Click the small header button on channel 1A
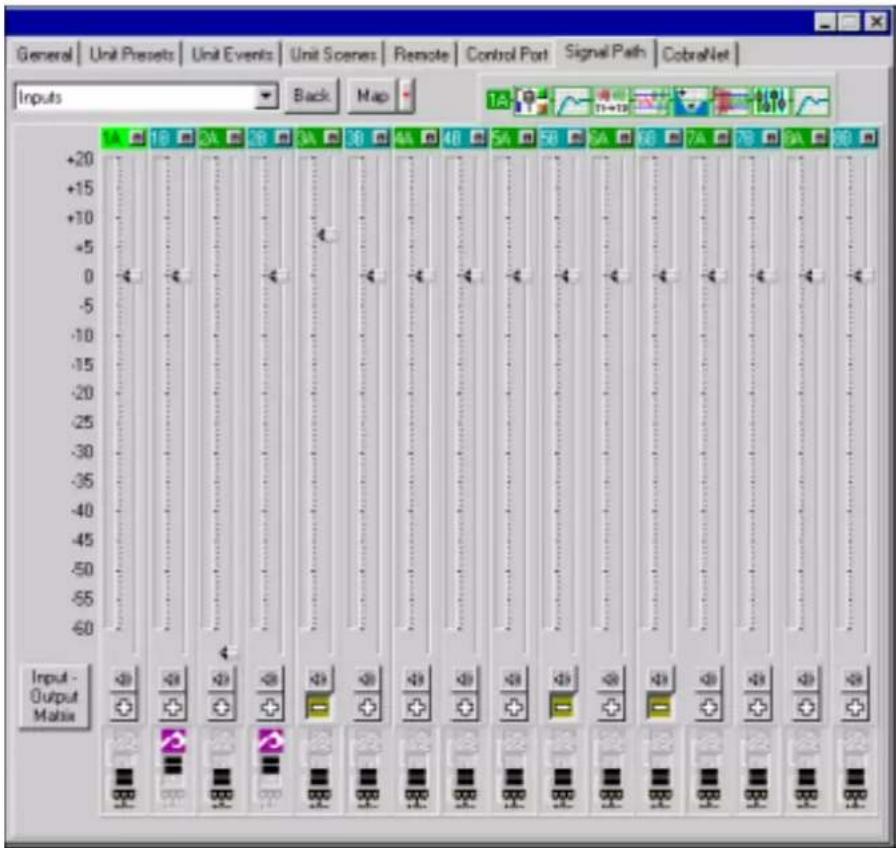Screen dimensions: 896x848 (x=138, y=137)
